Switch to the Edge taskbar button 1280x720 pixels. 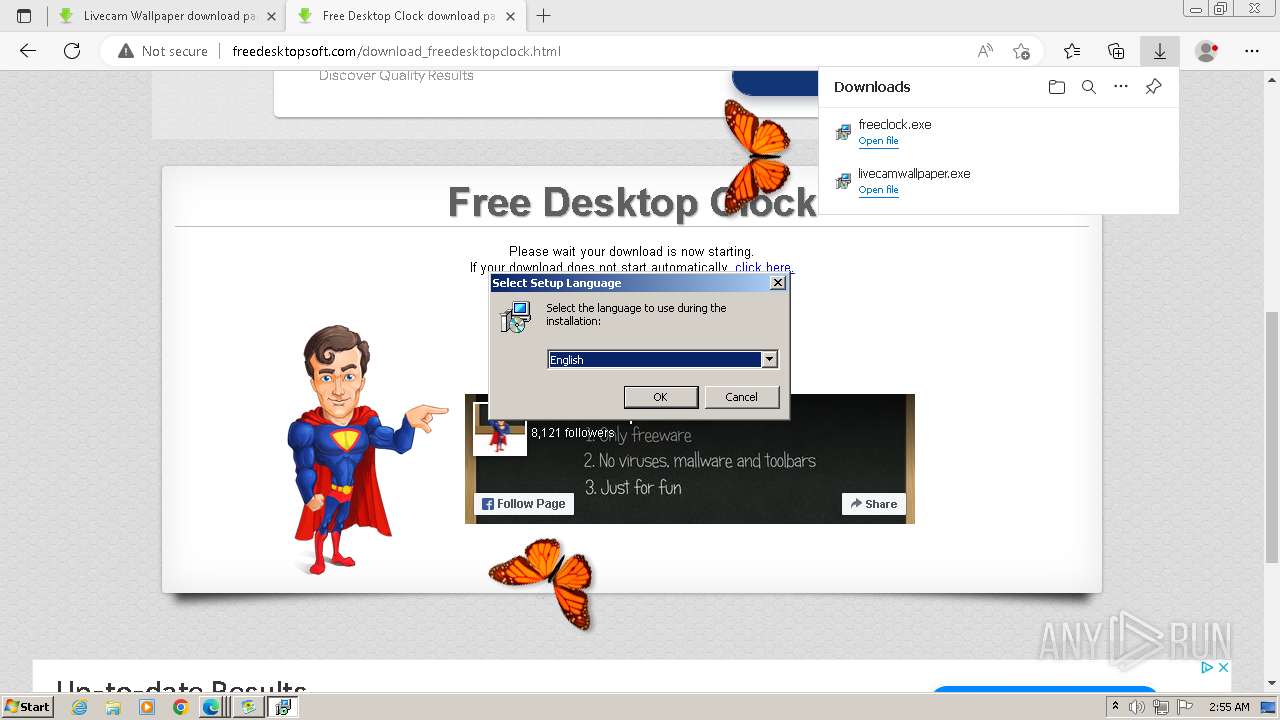213,707
